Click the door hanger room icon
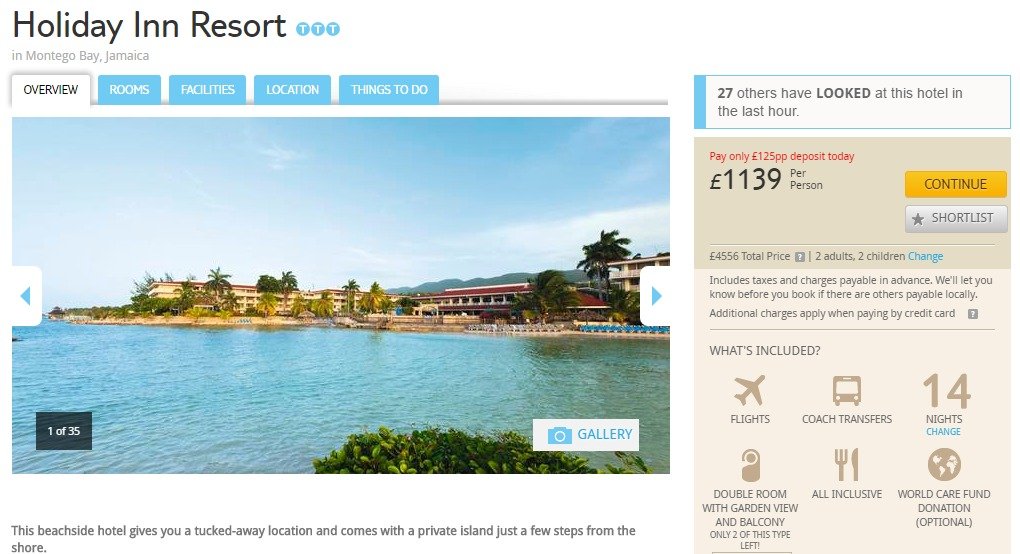The image size is (1020, 554). (750, 465)
